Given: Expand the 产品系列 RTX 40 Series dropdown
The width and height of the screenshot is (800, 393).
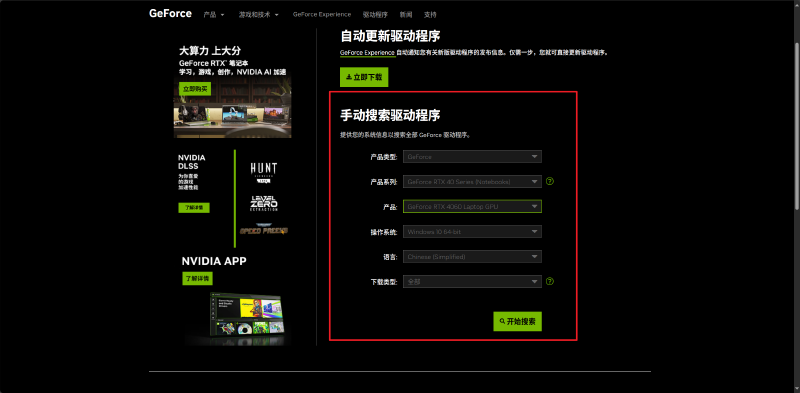Looking at the screenshot, I should pyautogui.click(x=472, y=181).
